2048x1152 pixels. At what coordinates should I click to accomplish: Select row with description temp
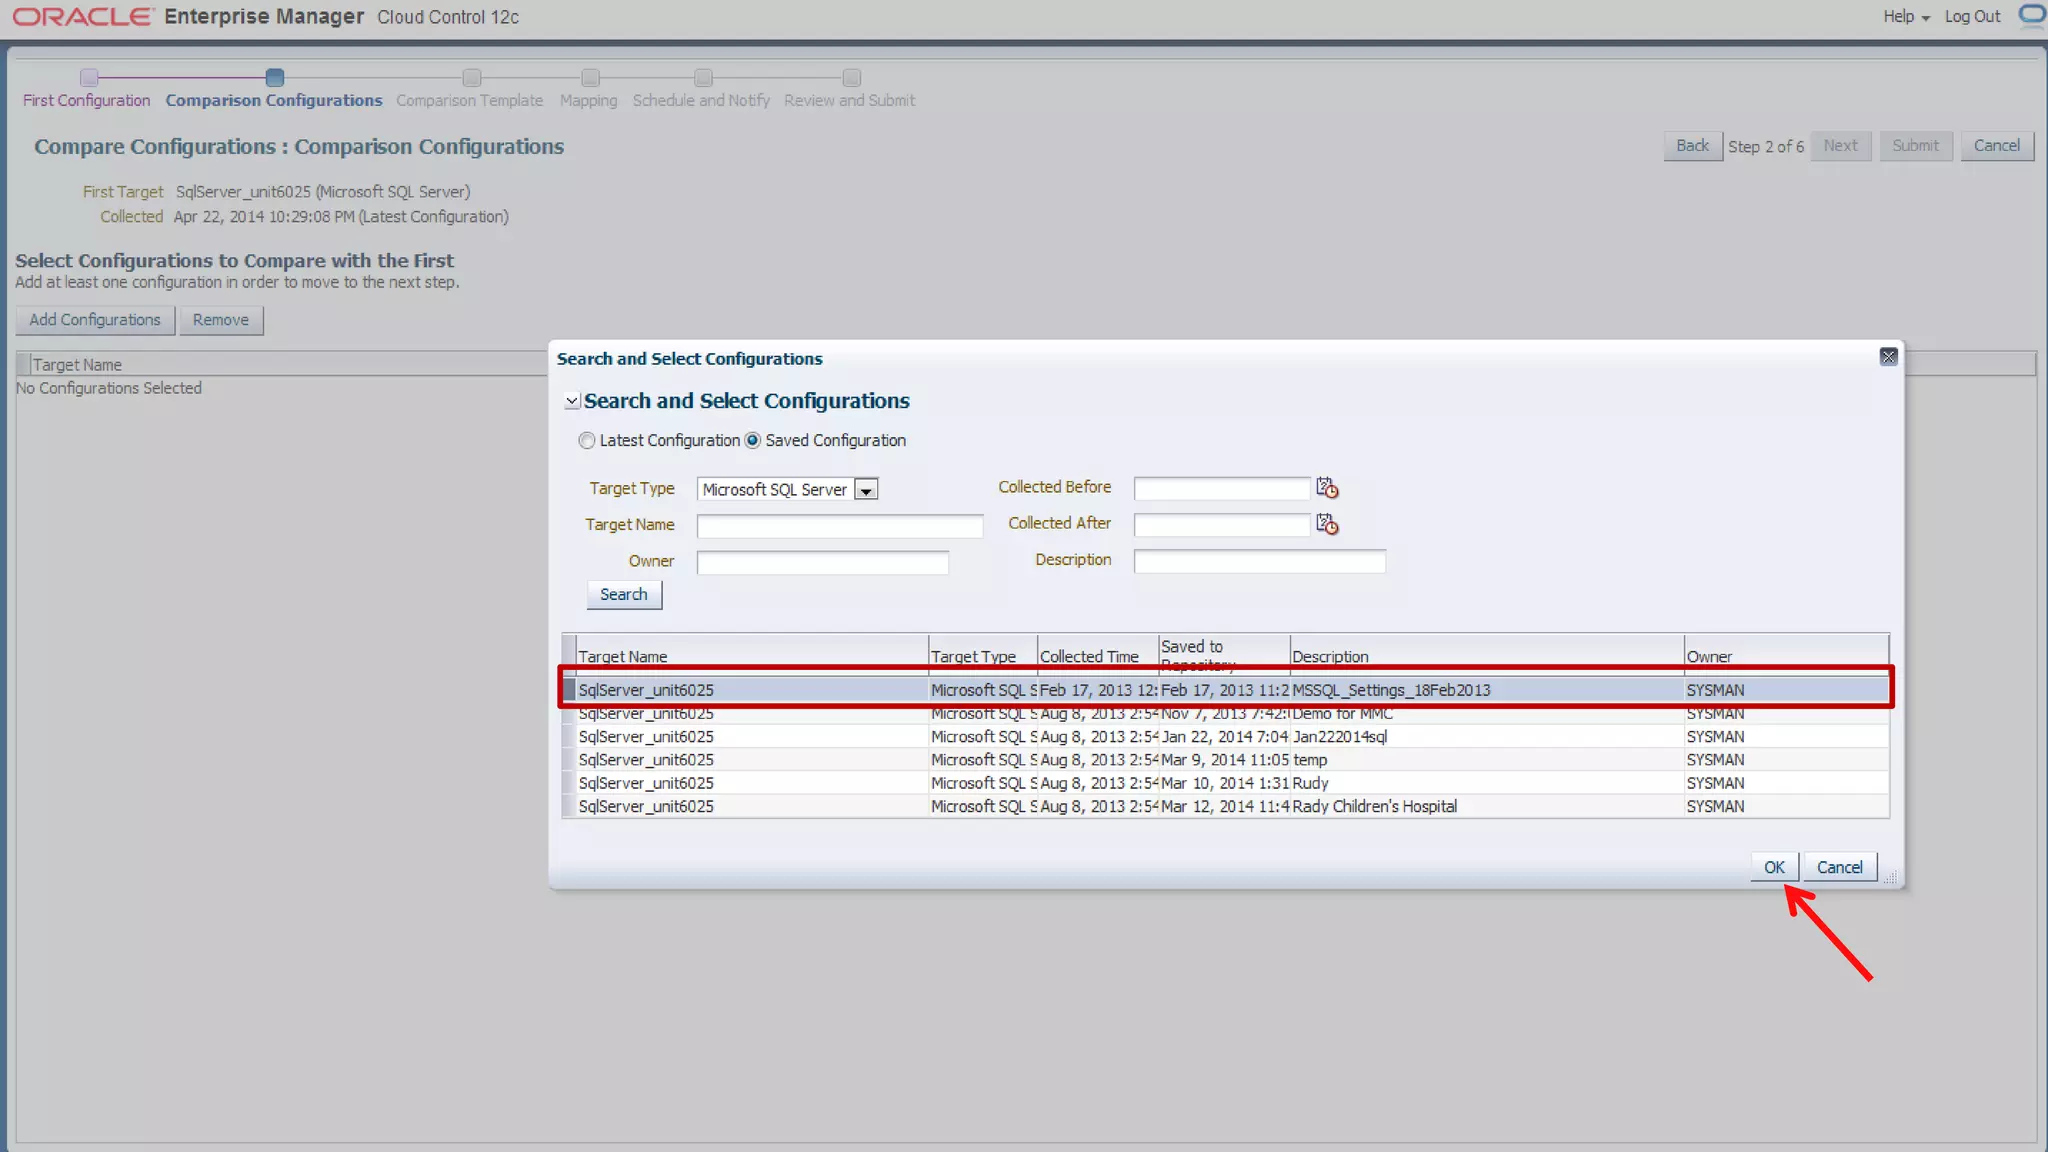pyautogui.click(x=1225, y=760)
